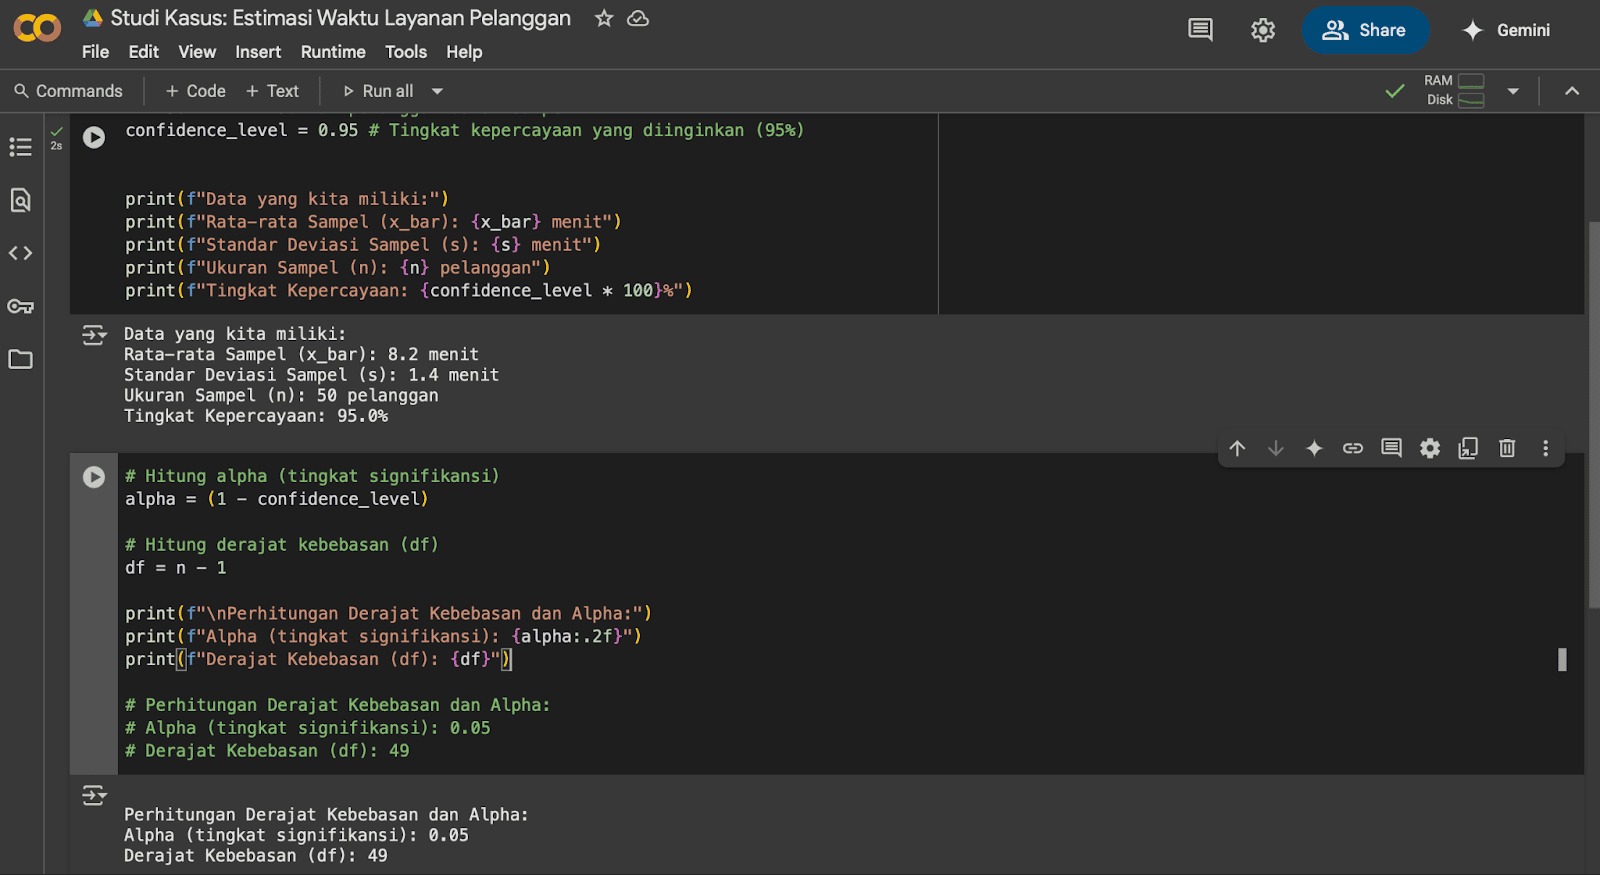
Task: Open the files folder icon in sidebar
Action: click(x=20, y=359)
